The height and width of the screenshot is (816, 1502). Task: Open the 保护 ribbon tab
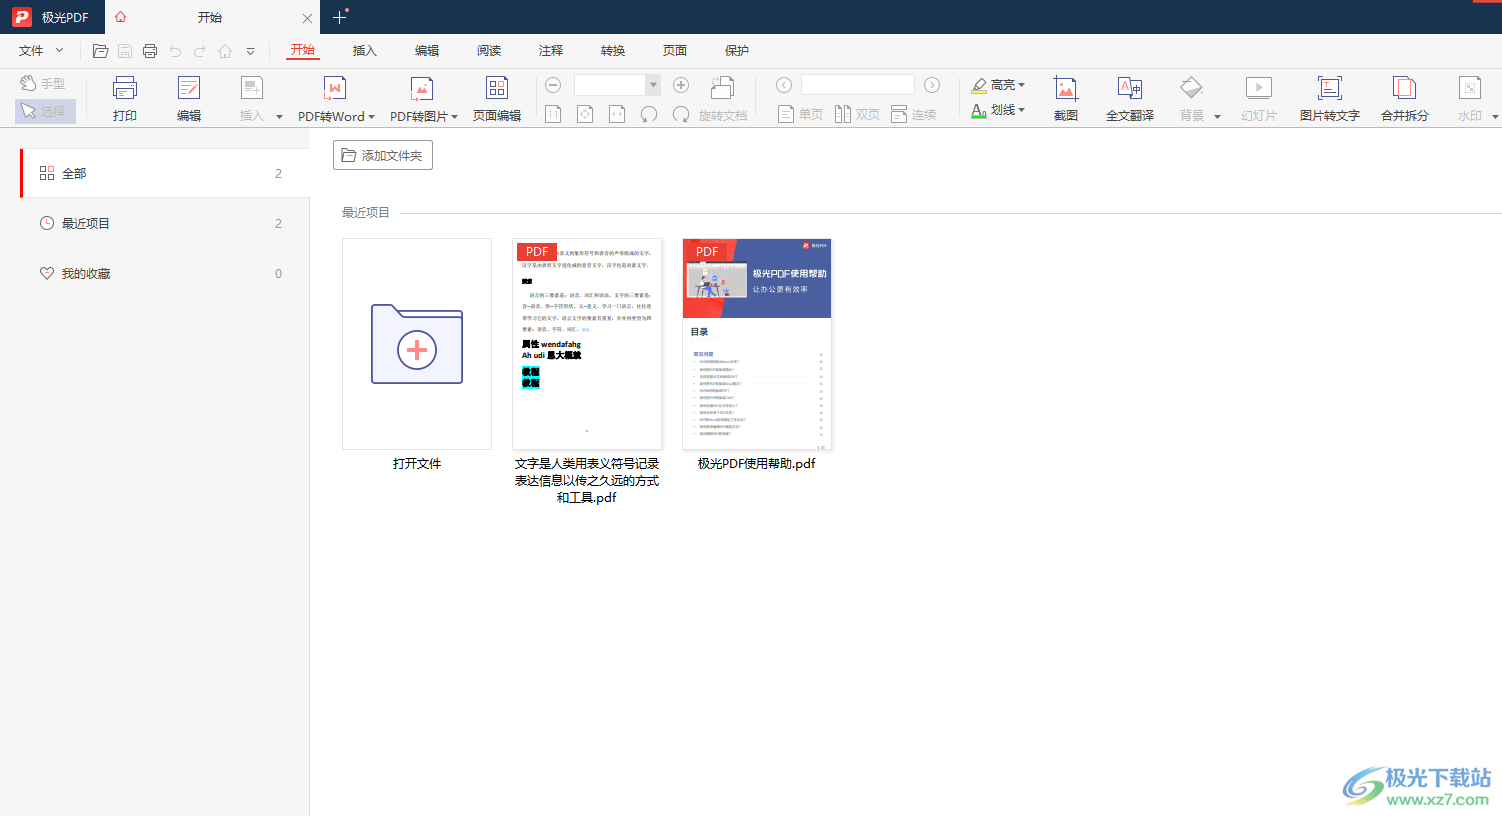coord(737,50)
